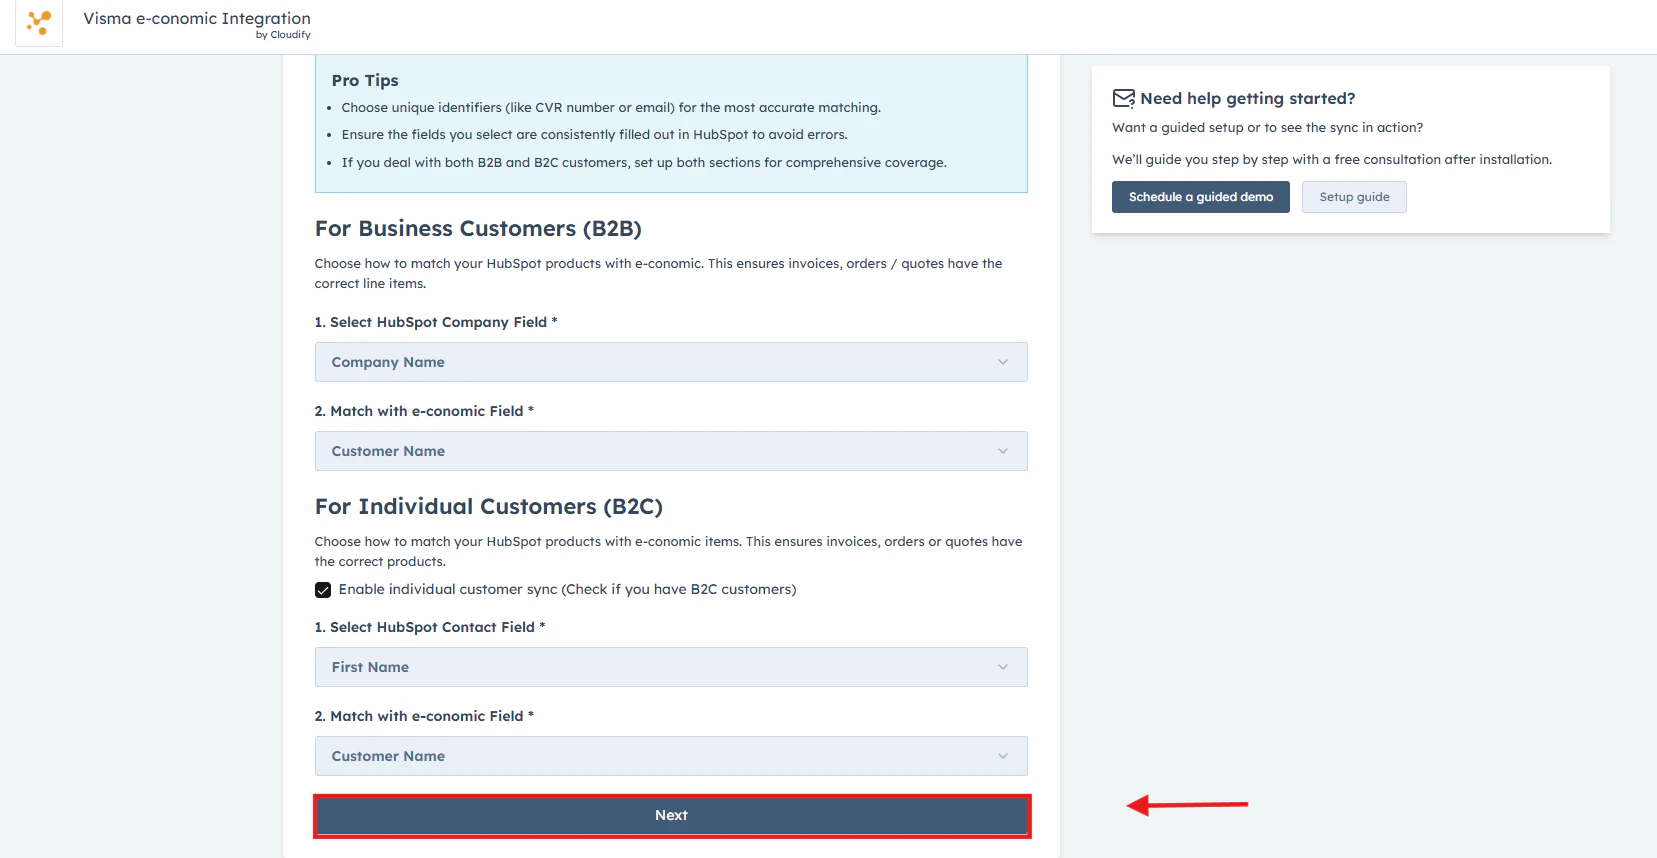The height and width of the screenshot is (858, 1657).
Task: Open the B2B HubSpot Company Field dropdown
Action: [671, 362]
